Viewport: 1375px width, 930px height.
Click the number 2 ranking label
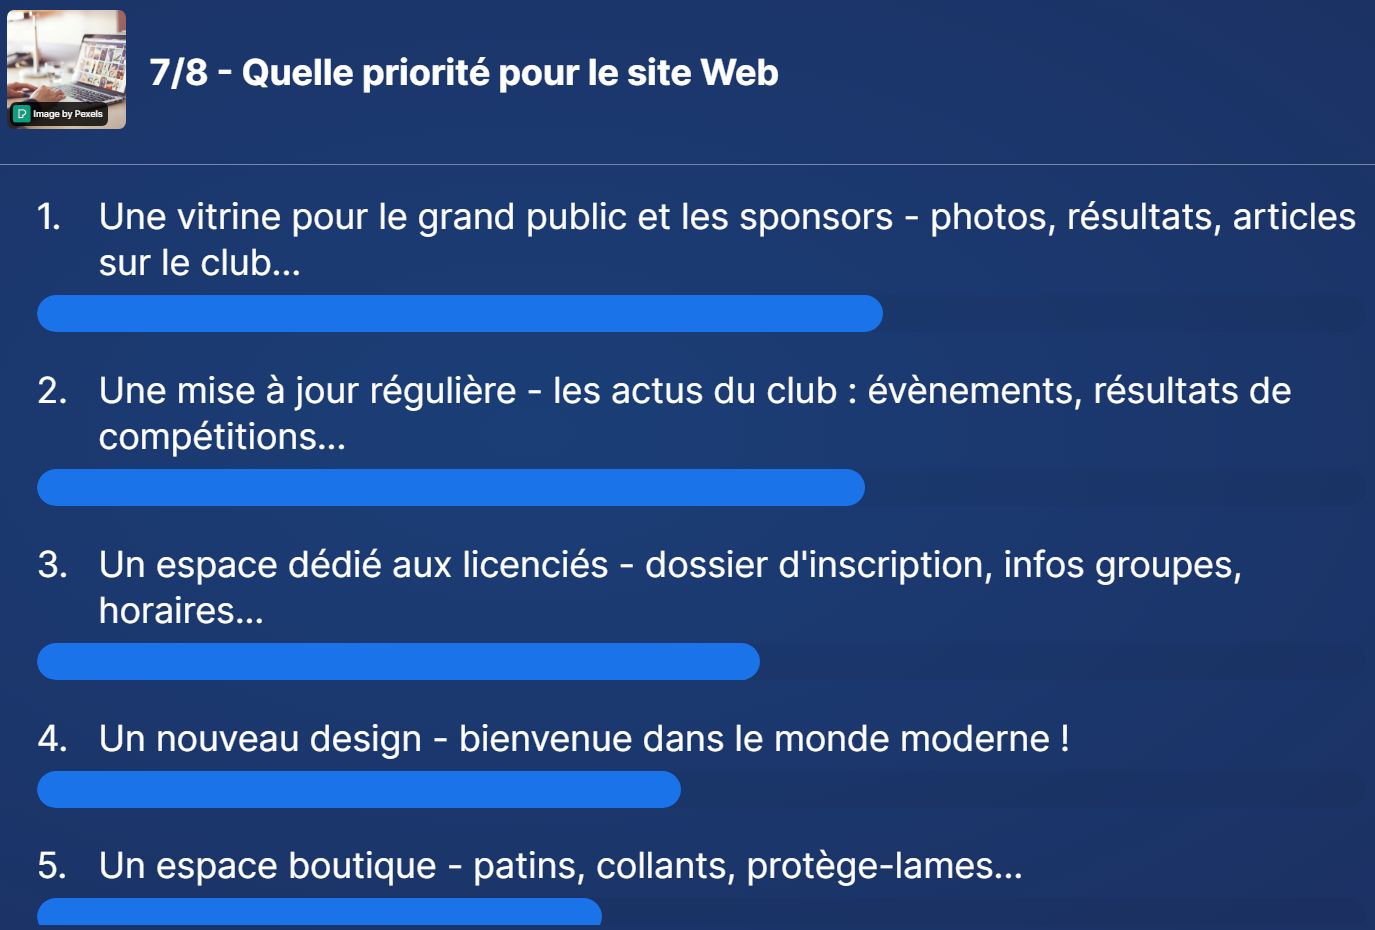tap(52, 391)
